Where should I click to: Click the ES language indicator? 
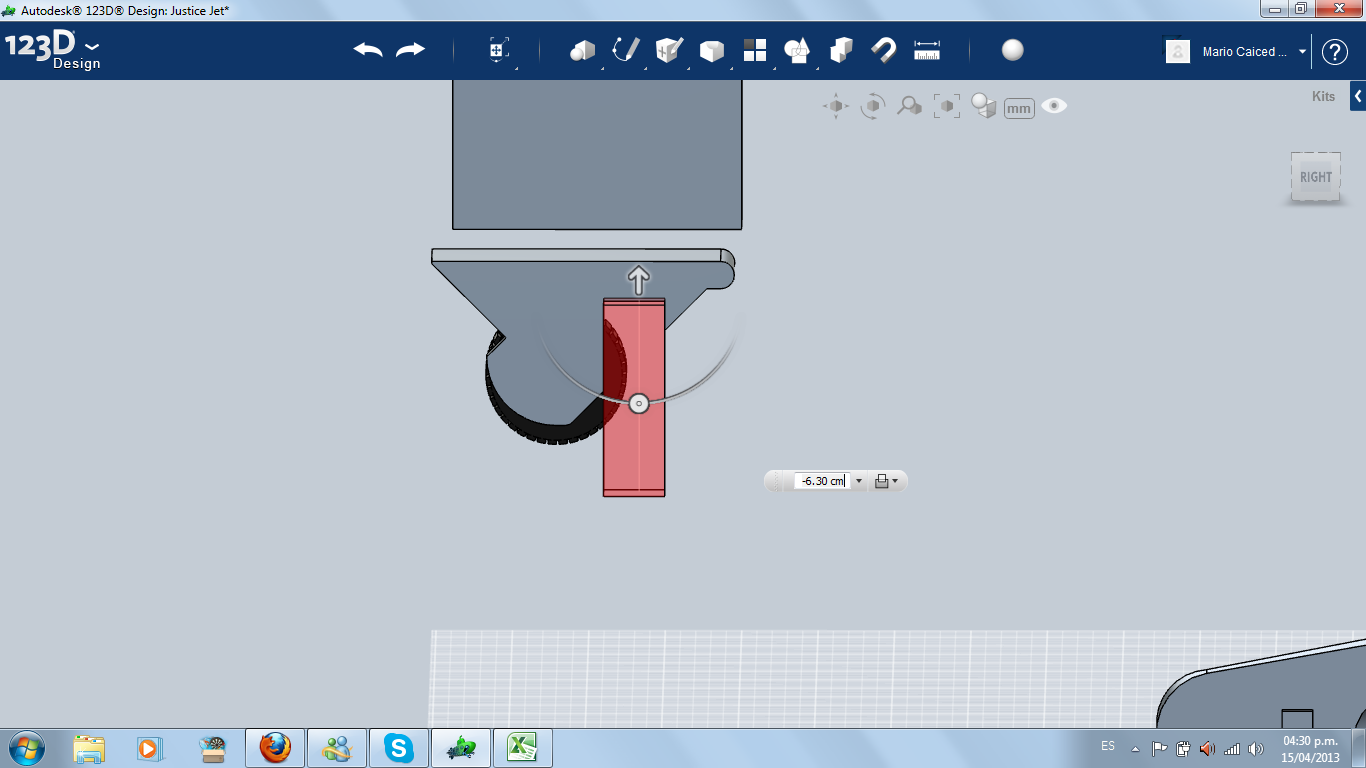click(1108, 746)
